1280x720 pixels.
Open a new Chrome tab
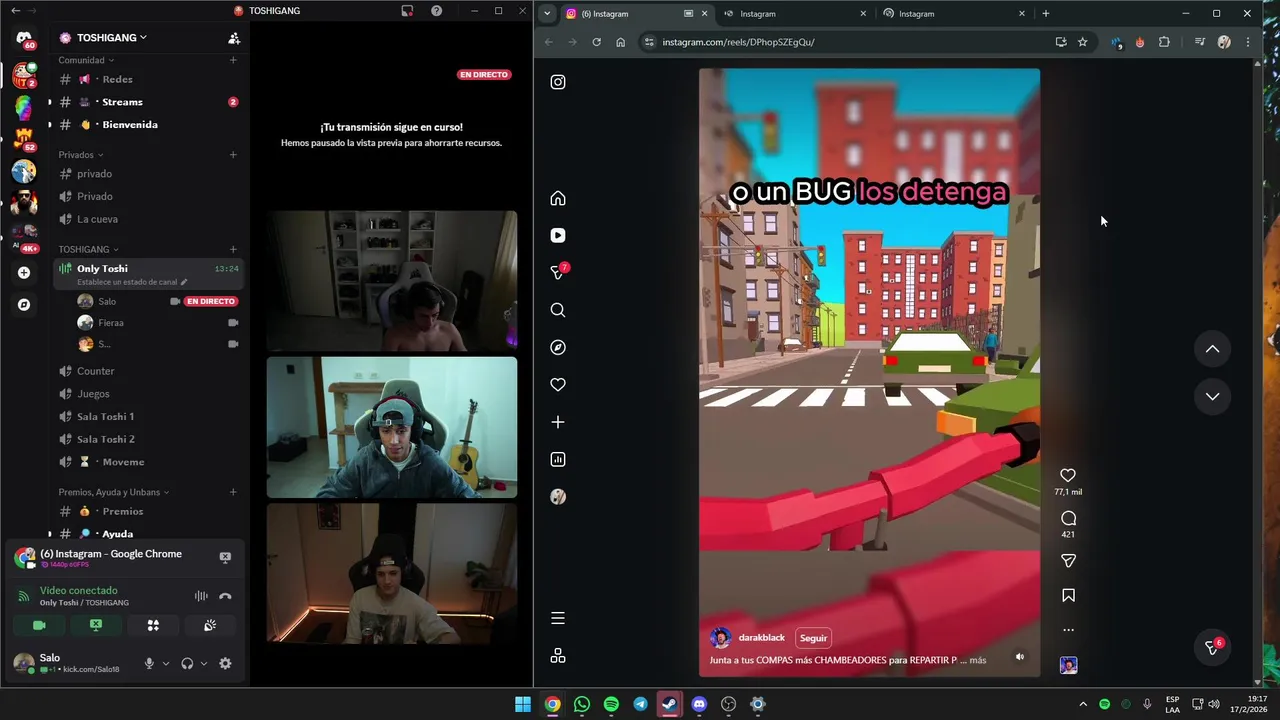point(1045,14)
